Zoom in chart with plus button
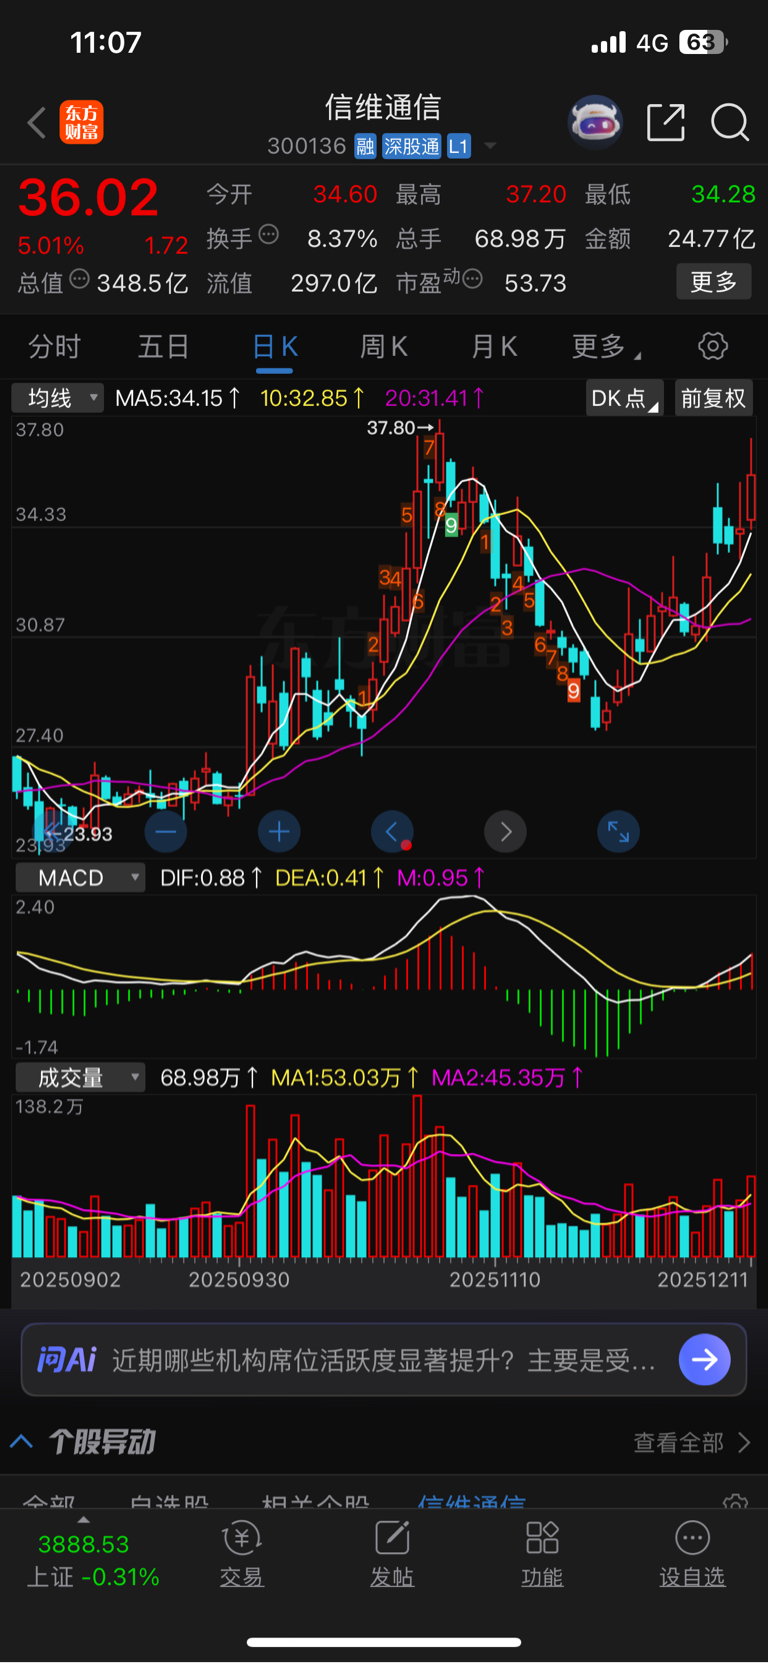Viewport: 768px width, 1663px height. pos(279,831)
